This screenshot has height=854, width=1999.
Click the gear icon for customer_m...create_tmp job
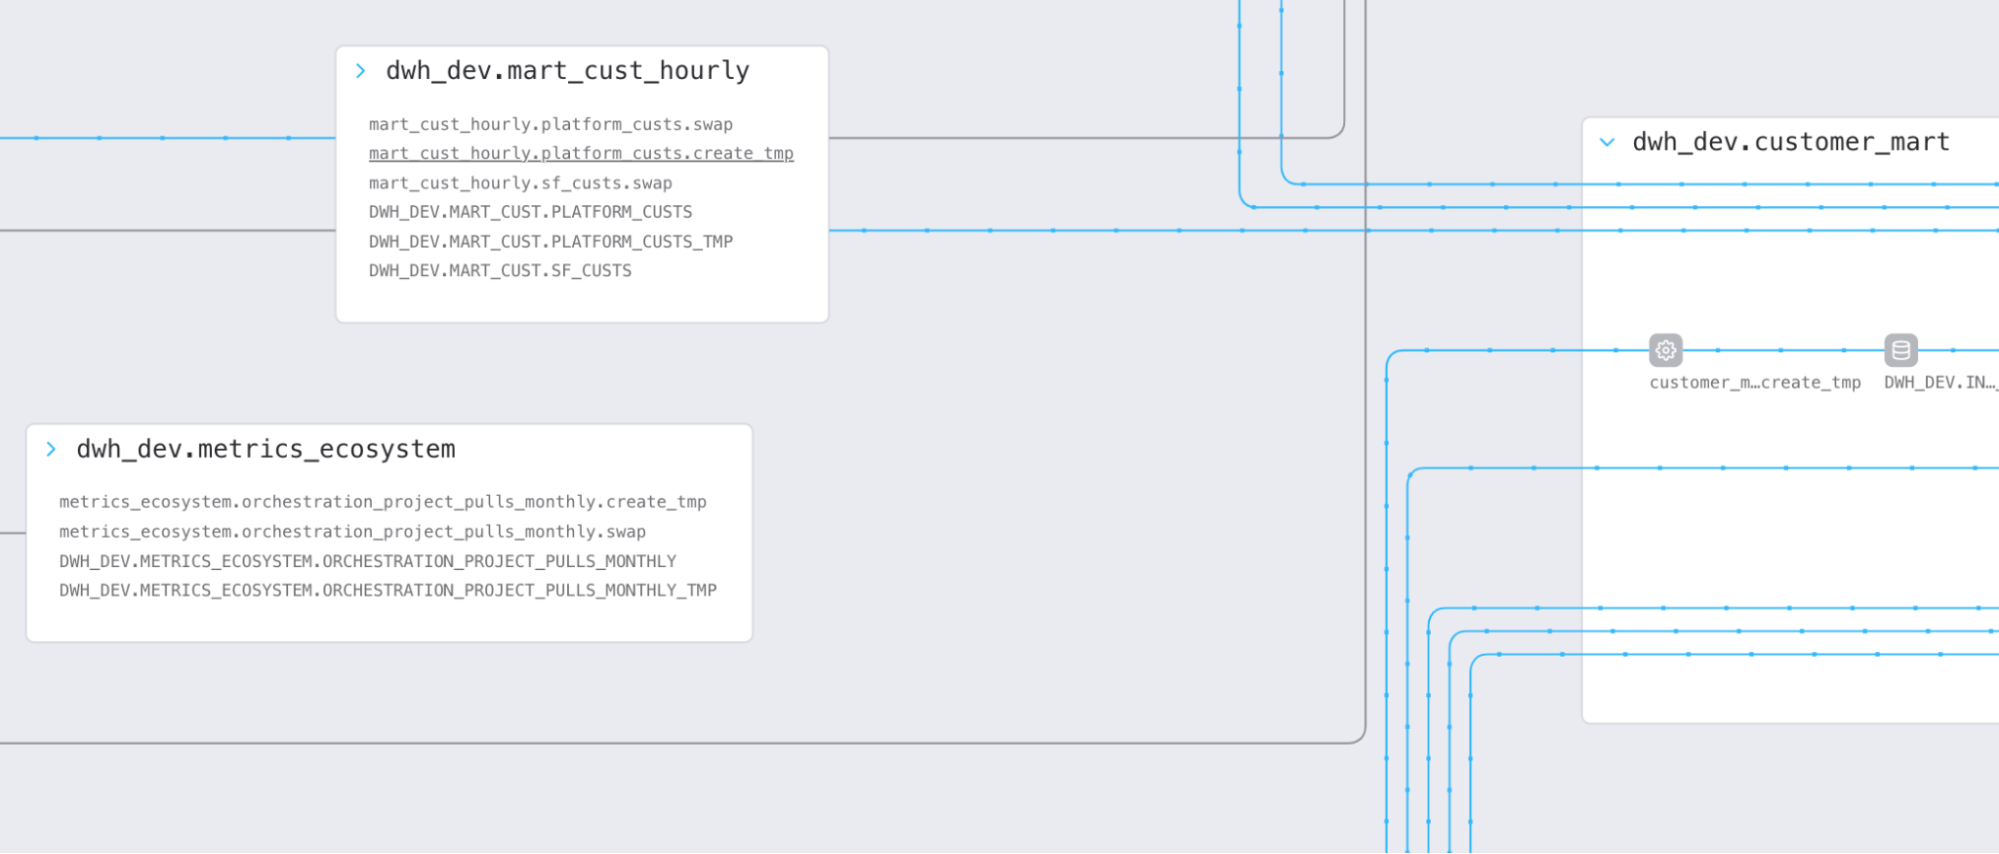1665,350
